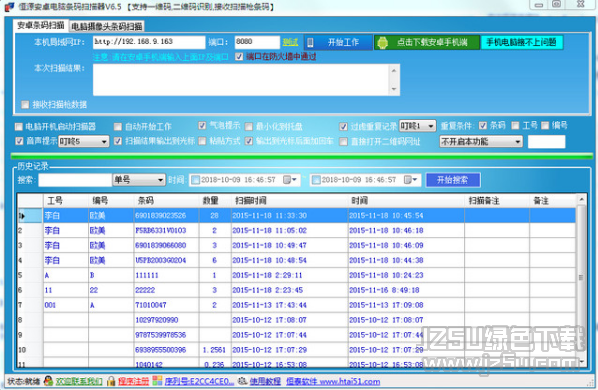The width and height of the screenshot is (598, 390).
Task: Click the history 搜索 input field
Action: pos(75,180)
